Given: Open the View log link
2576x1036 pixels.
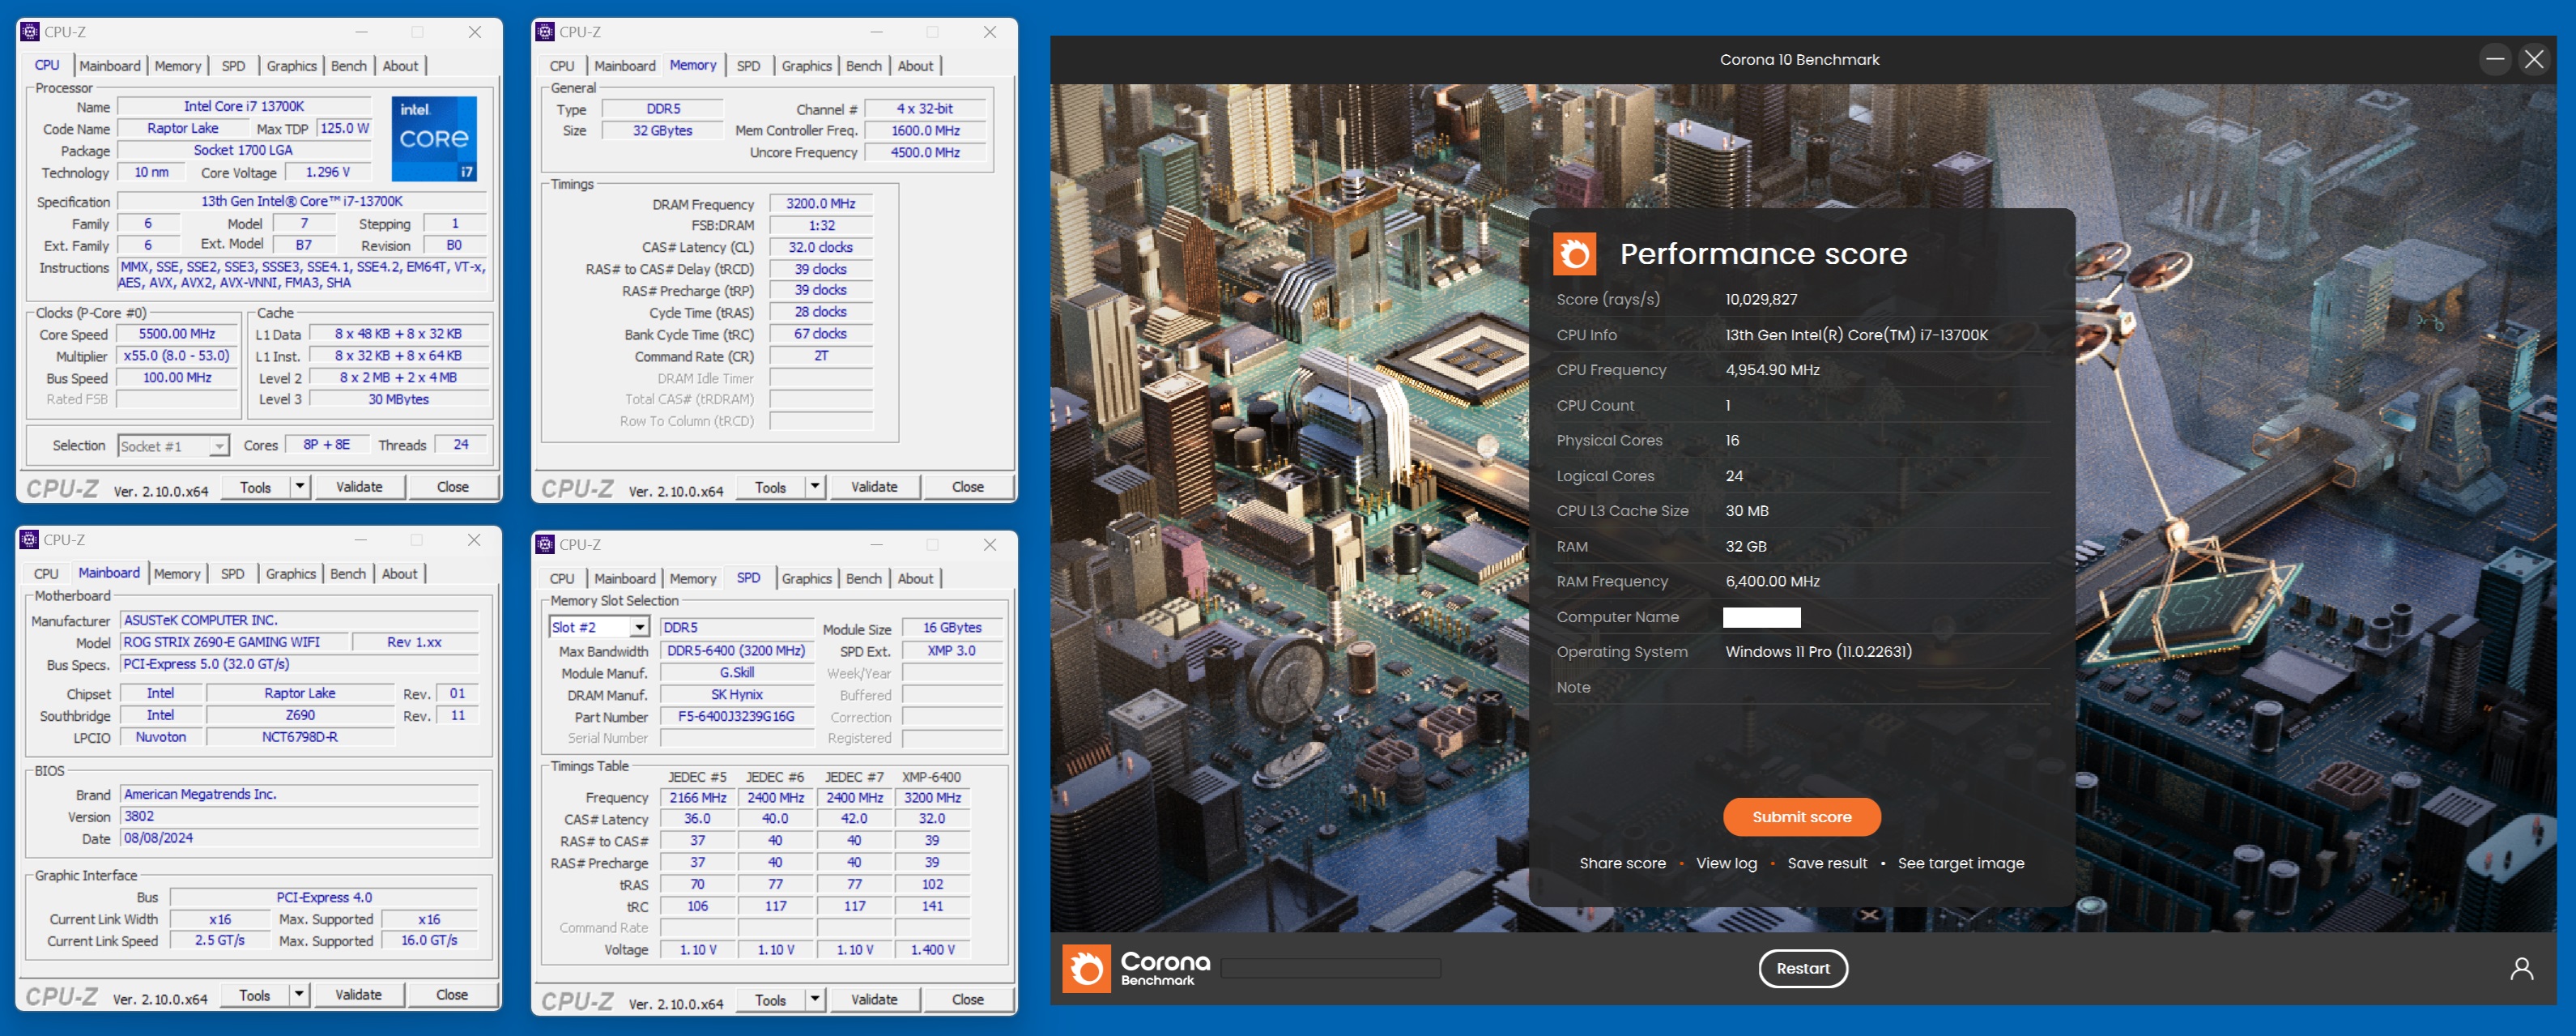Looking at the screenshot, I should (x=1726, y=863).
